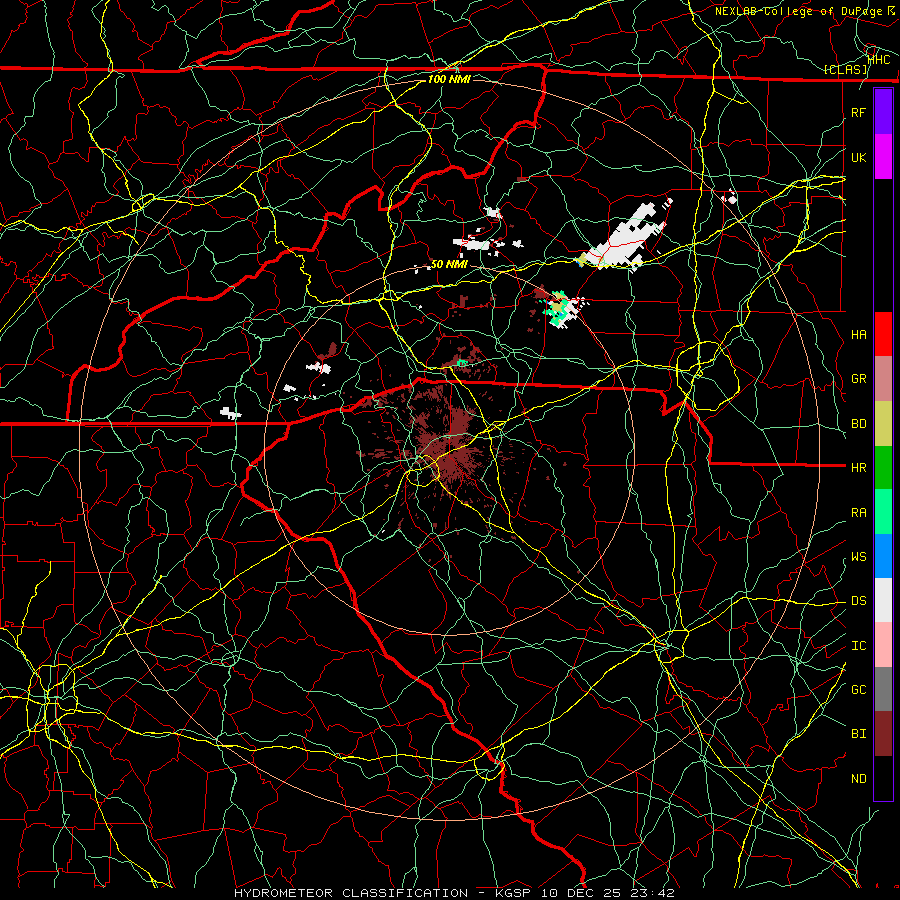Click the purple RF legend color swatch
The height and width of the screenshot is (900, 900).
[x=883, y=112]
